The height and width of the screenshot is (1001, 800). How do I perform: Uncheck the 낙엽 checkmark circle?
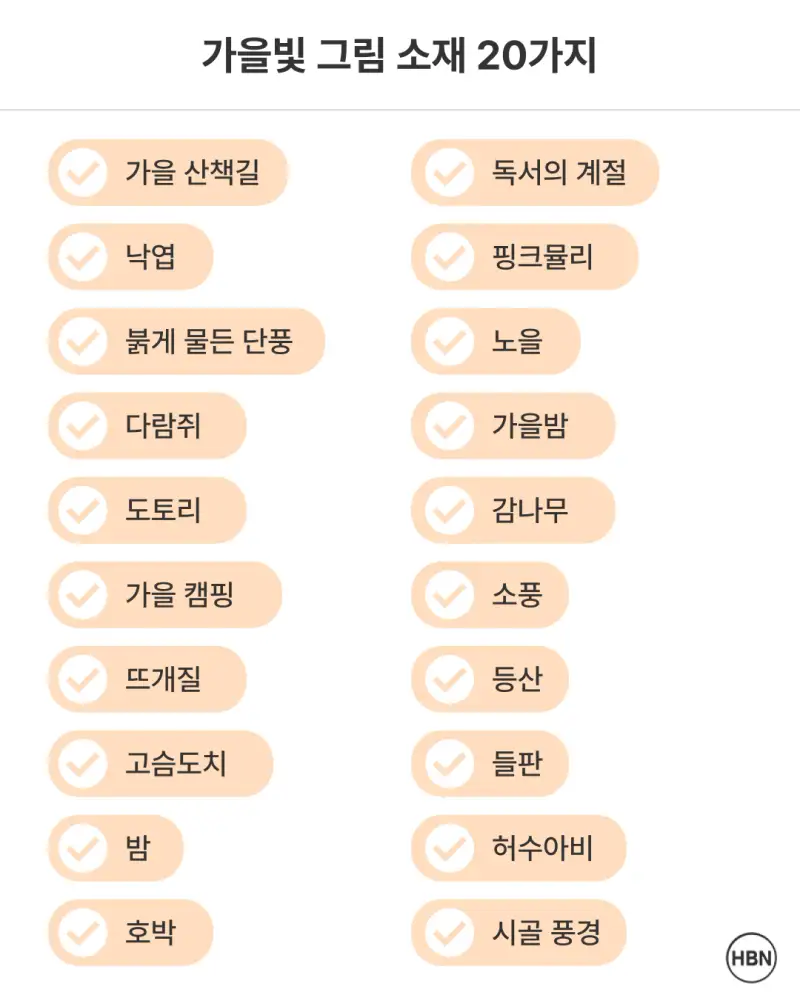coord(82,257)
